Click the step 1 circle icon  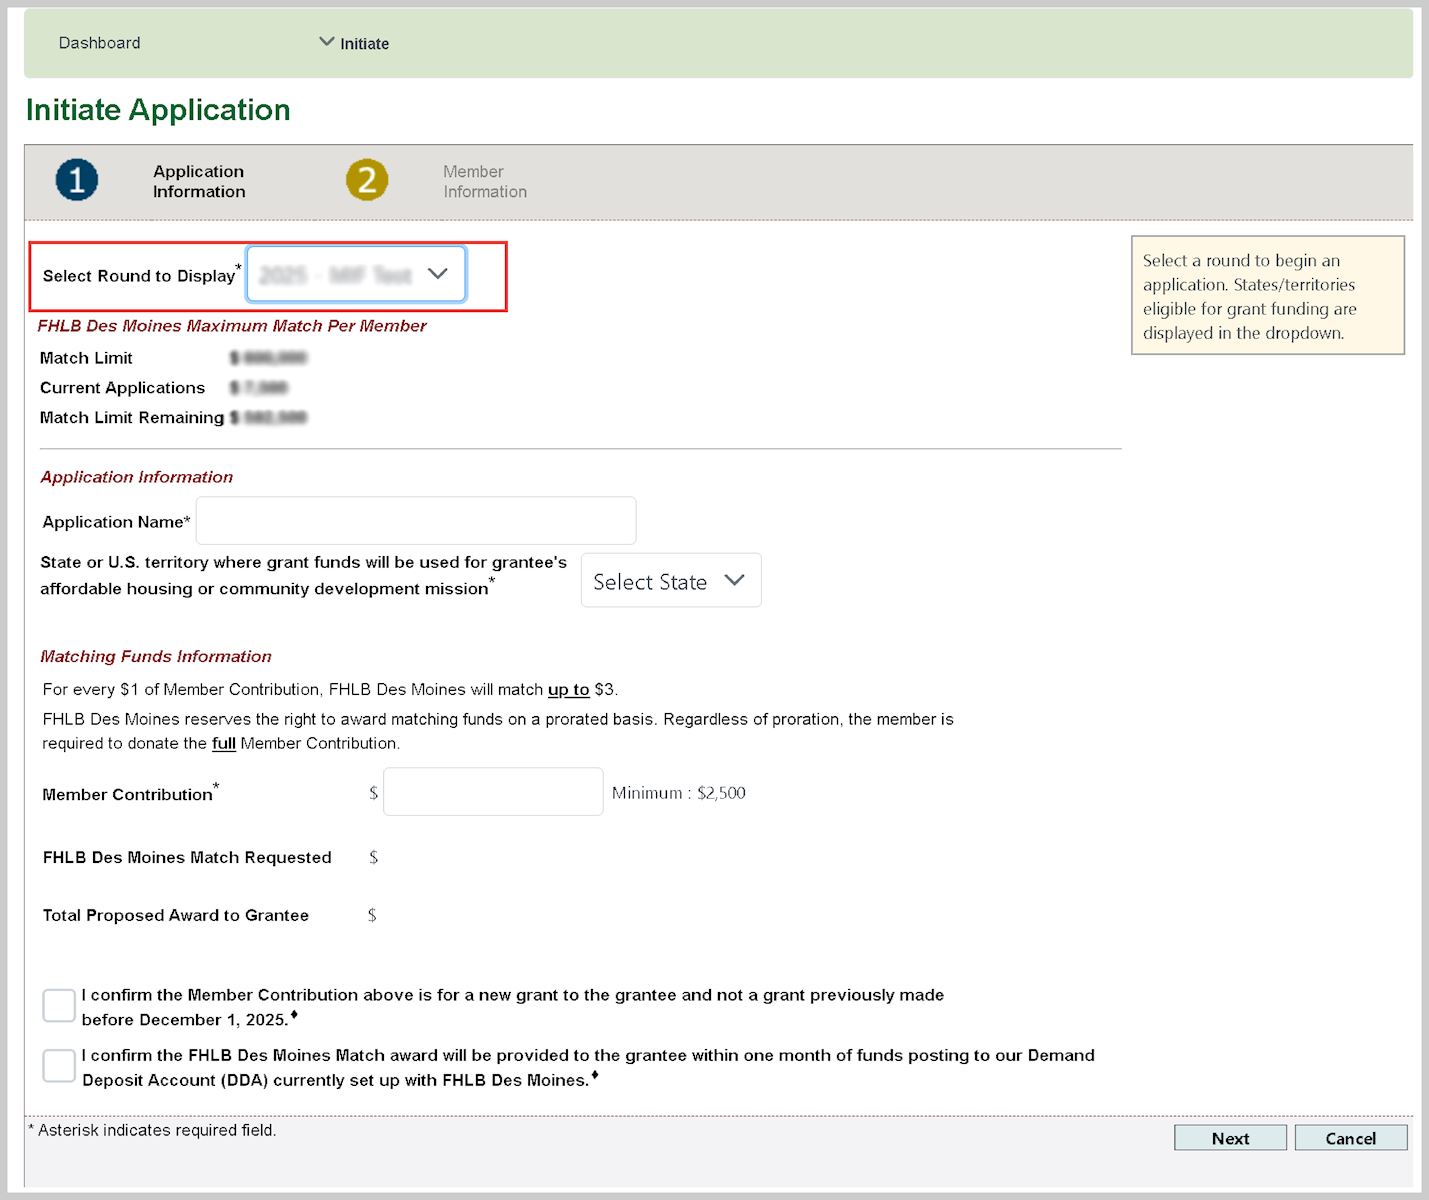tap(77, 180)
